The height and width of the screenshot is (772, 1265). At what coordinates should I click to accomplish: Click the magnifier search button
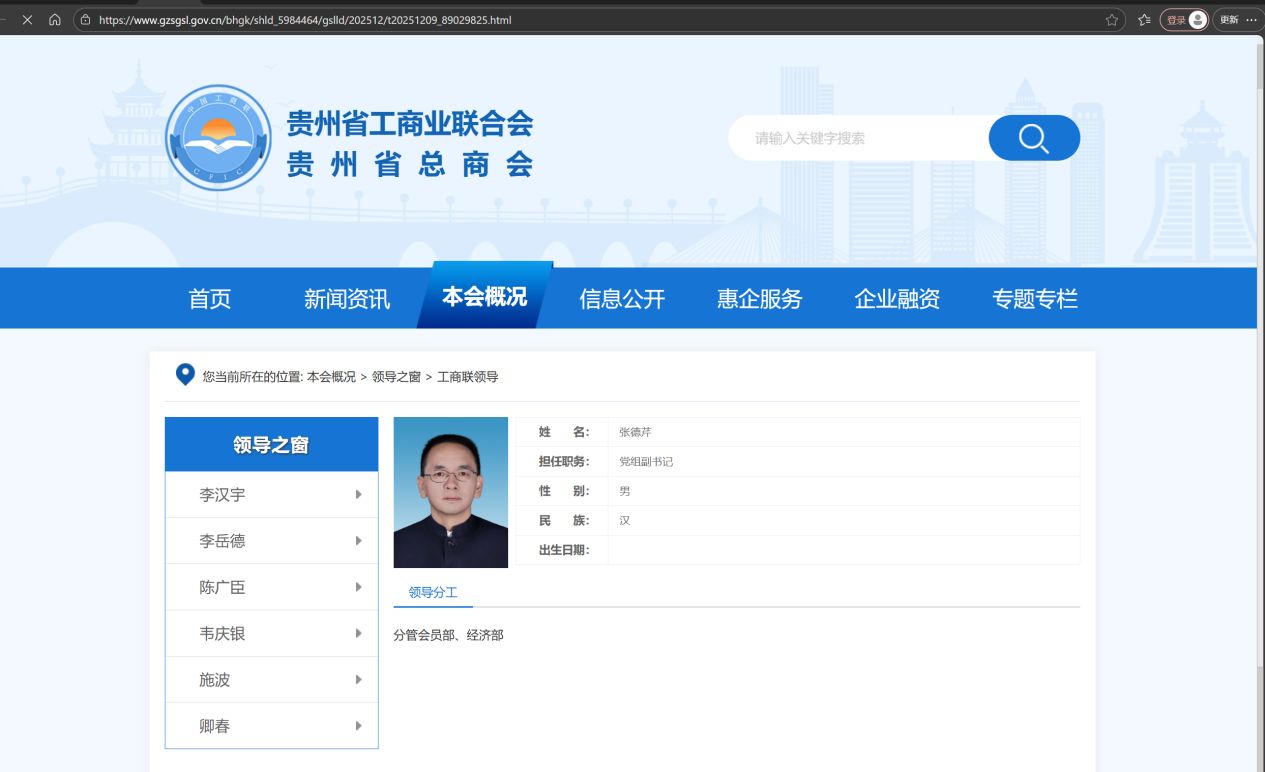pos(1034,138)
